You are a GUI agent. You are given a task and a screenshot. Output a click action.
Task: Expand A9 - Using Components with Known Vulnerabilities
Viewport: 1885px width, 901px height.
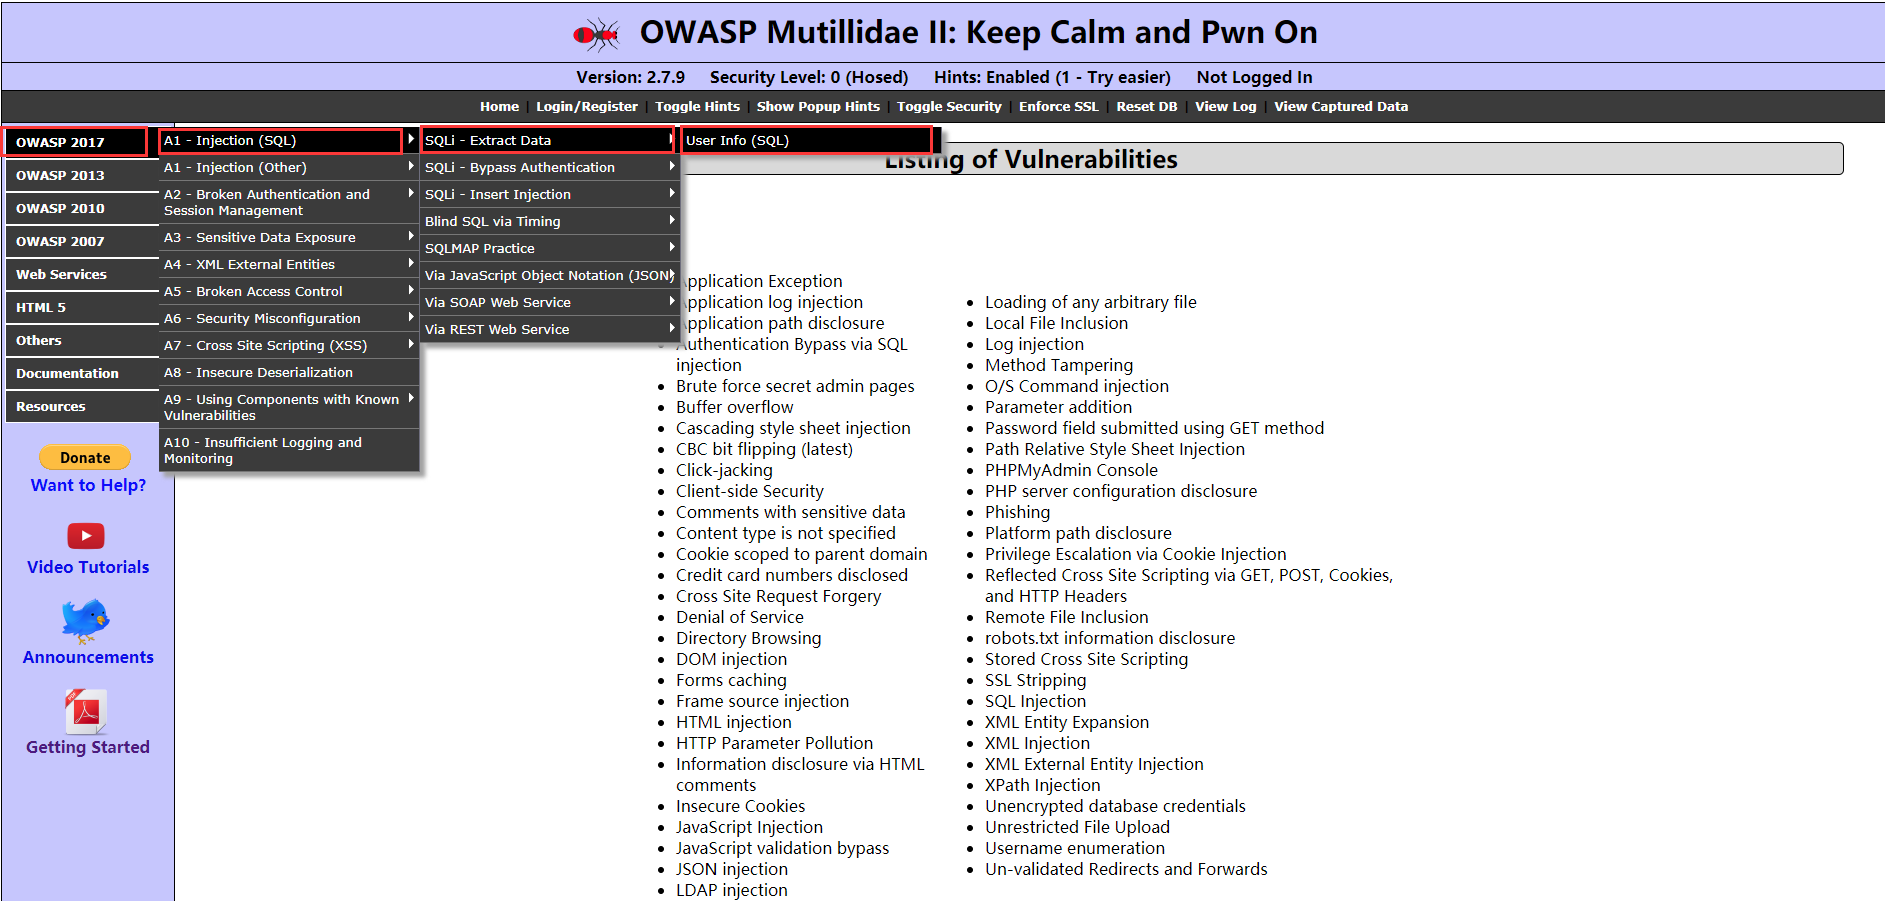pyautogui.click(x=289, y=407)
